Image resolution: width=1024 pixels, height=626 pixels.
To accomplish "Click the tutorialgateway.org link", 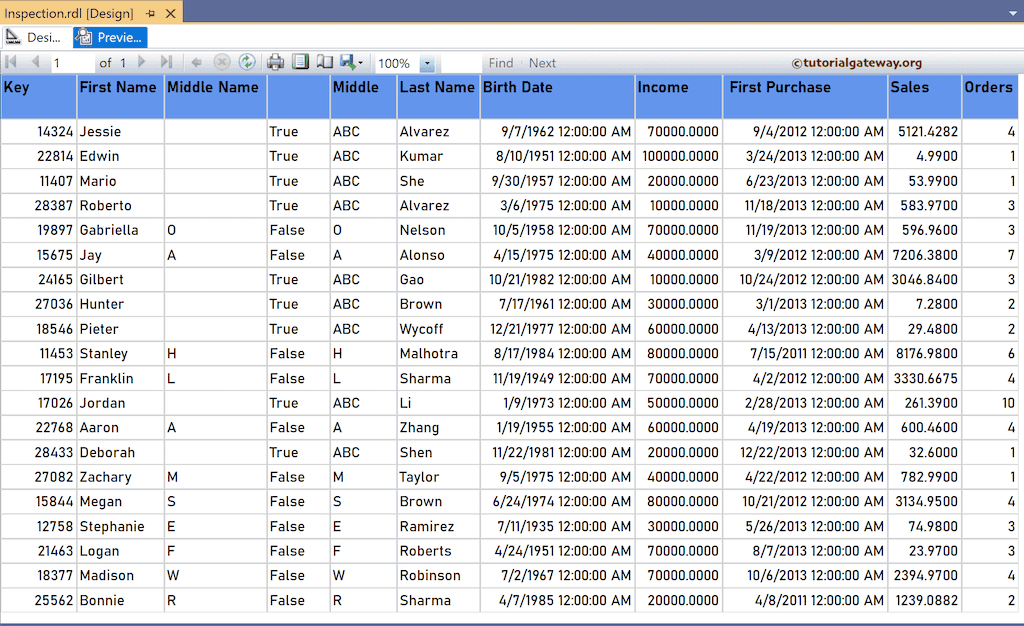I will point(859,62).
